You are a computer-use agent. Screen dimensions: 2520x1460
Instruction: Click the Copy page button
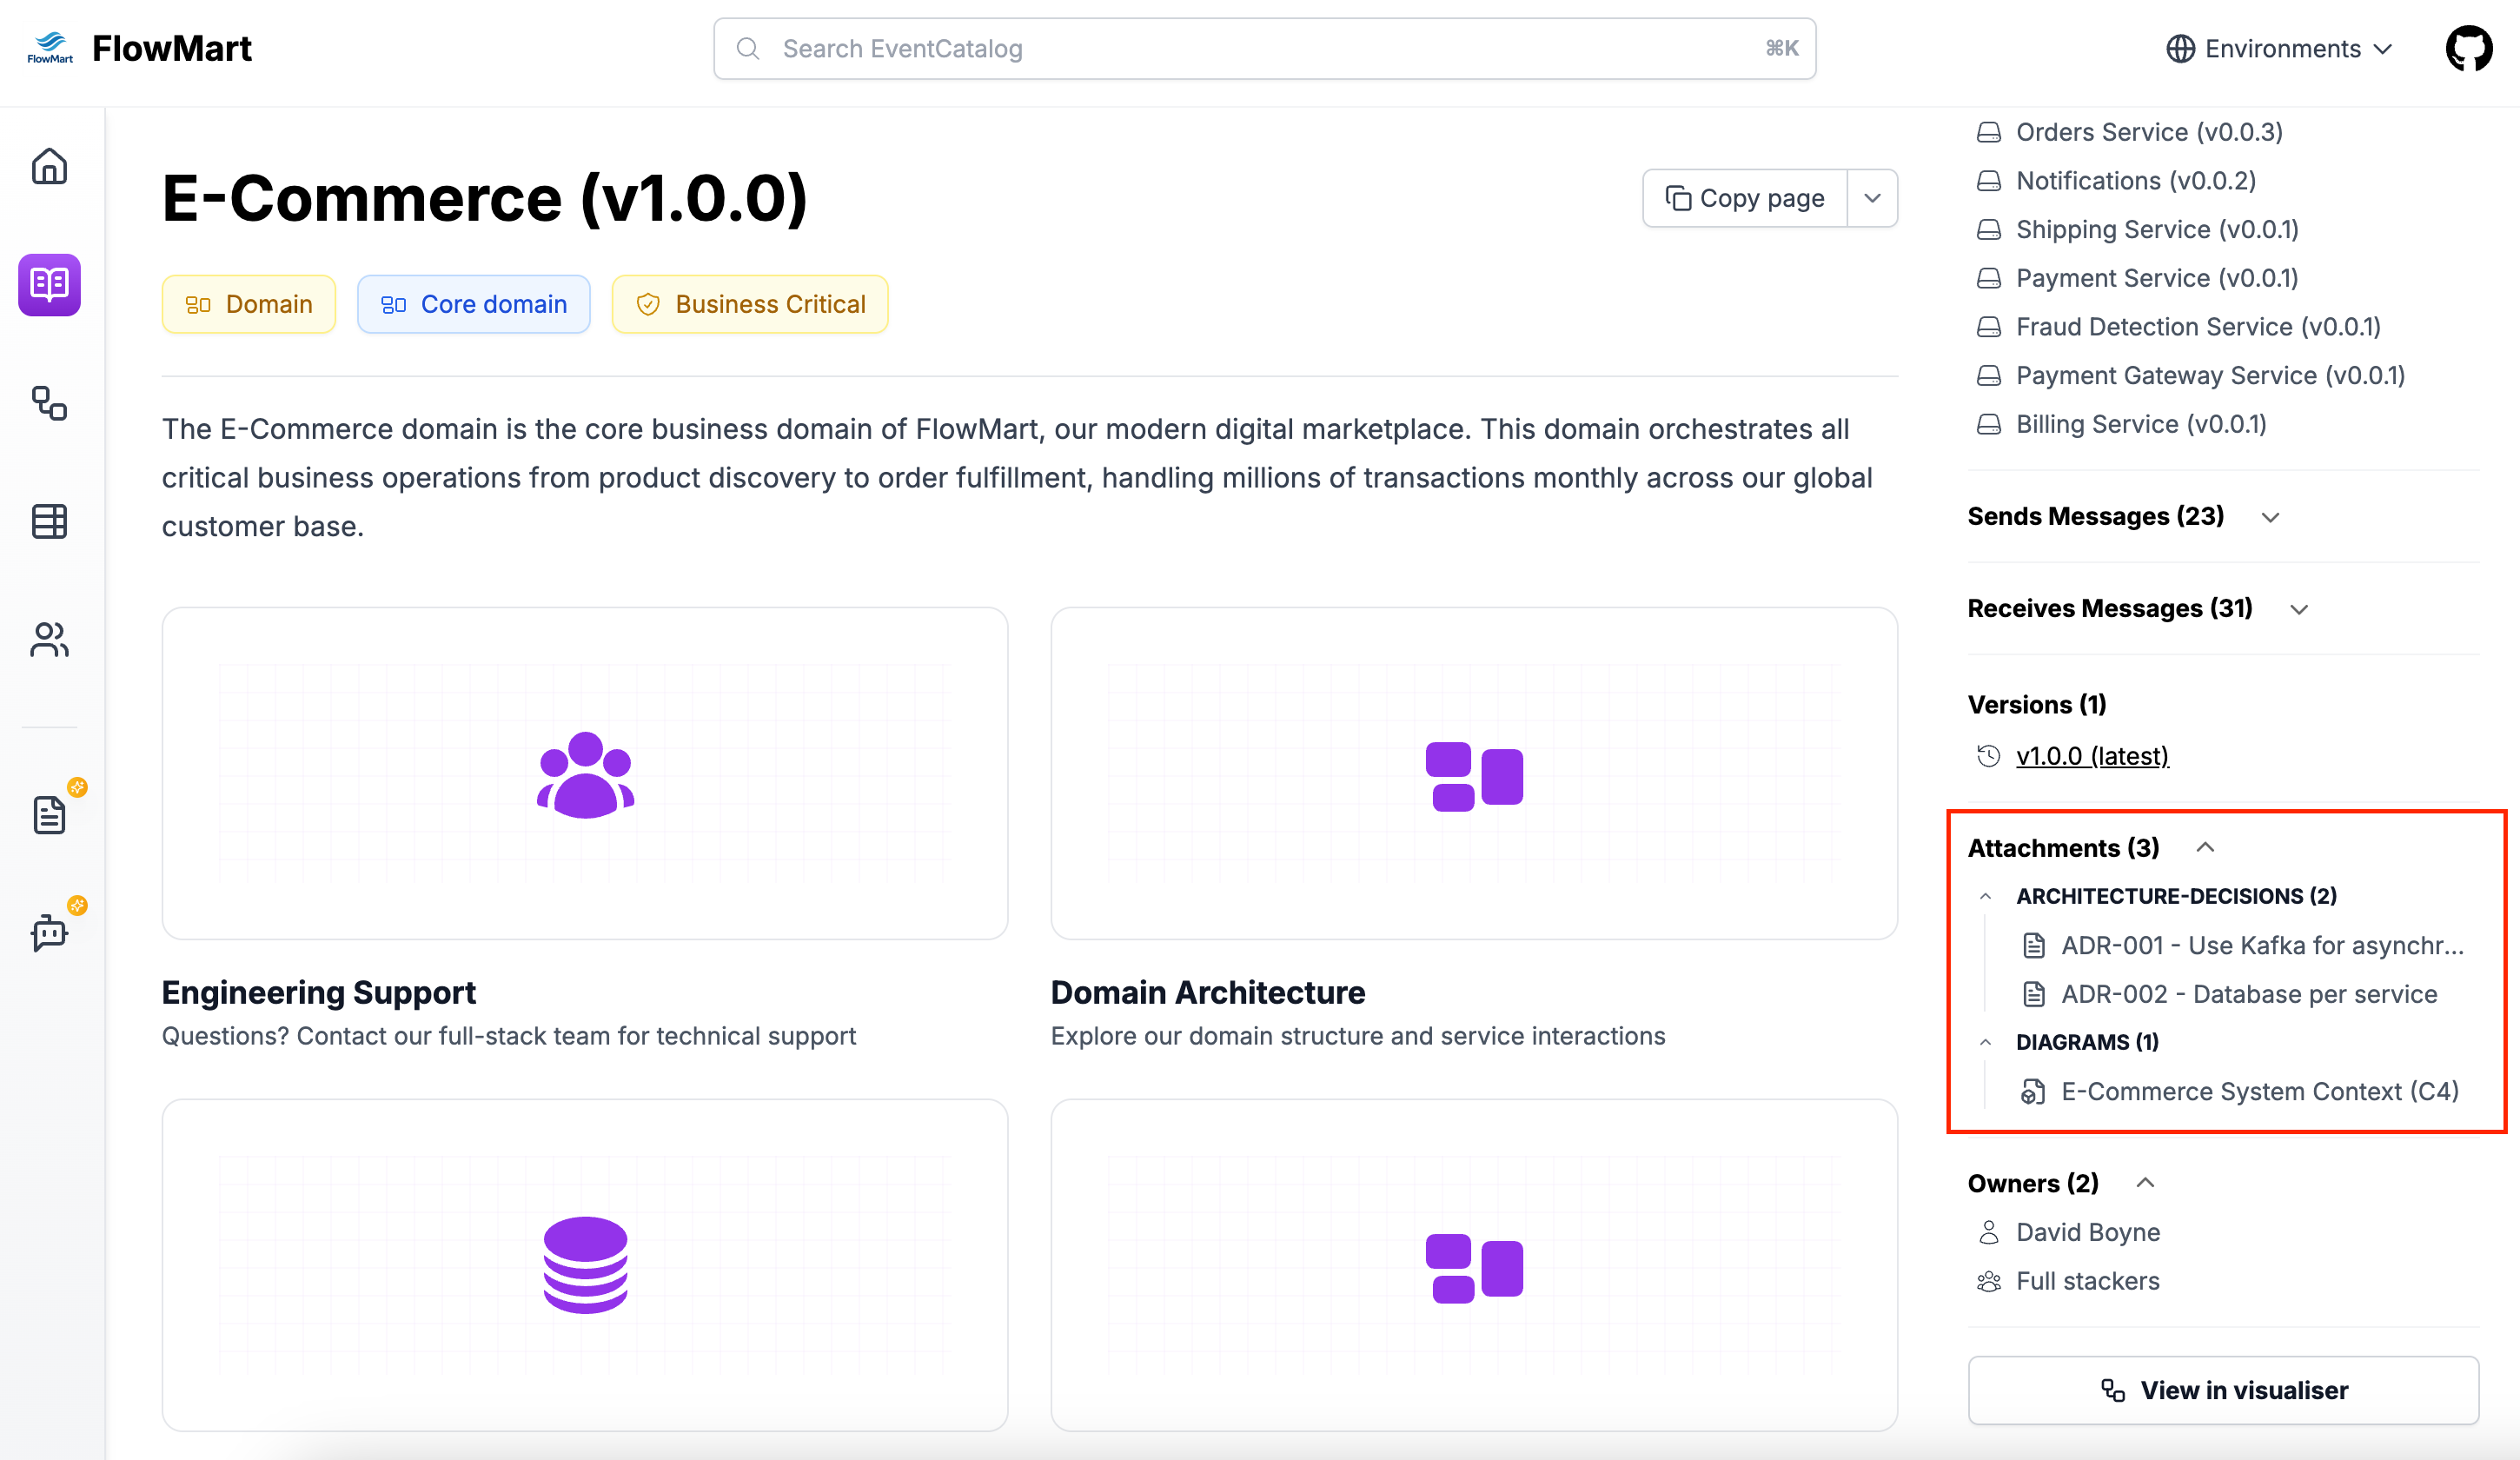coord(1745,198)
